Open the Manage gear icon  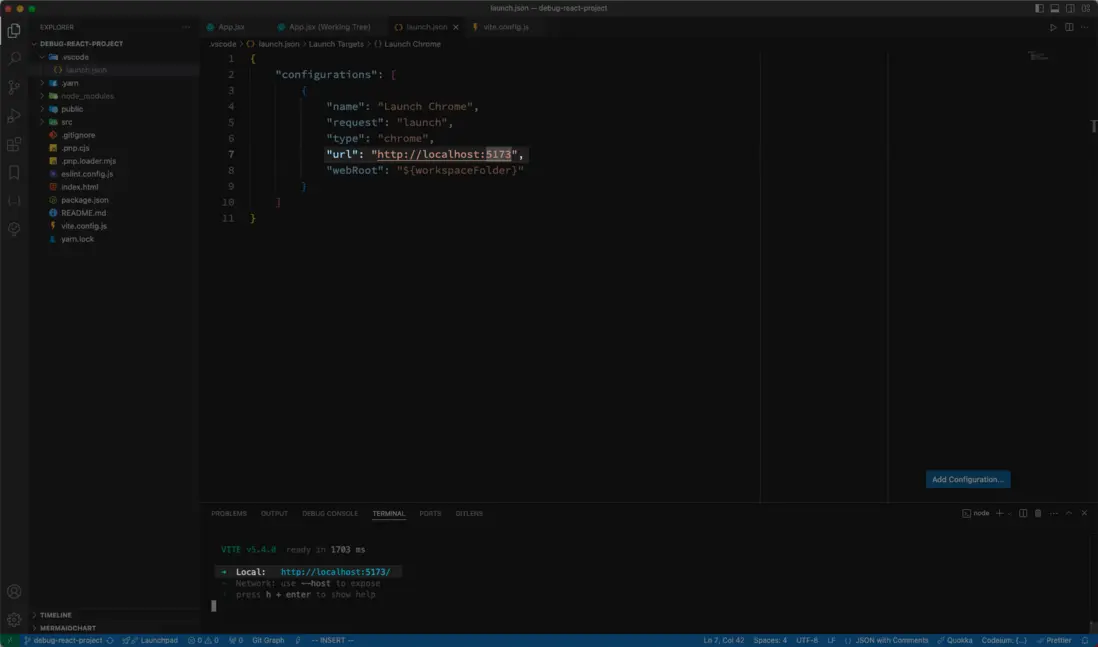tap(14, 620)
